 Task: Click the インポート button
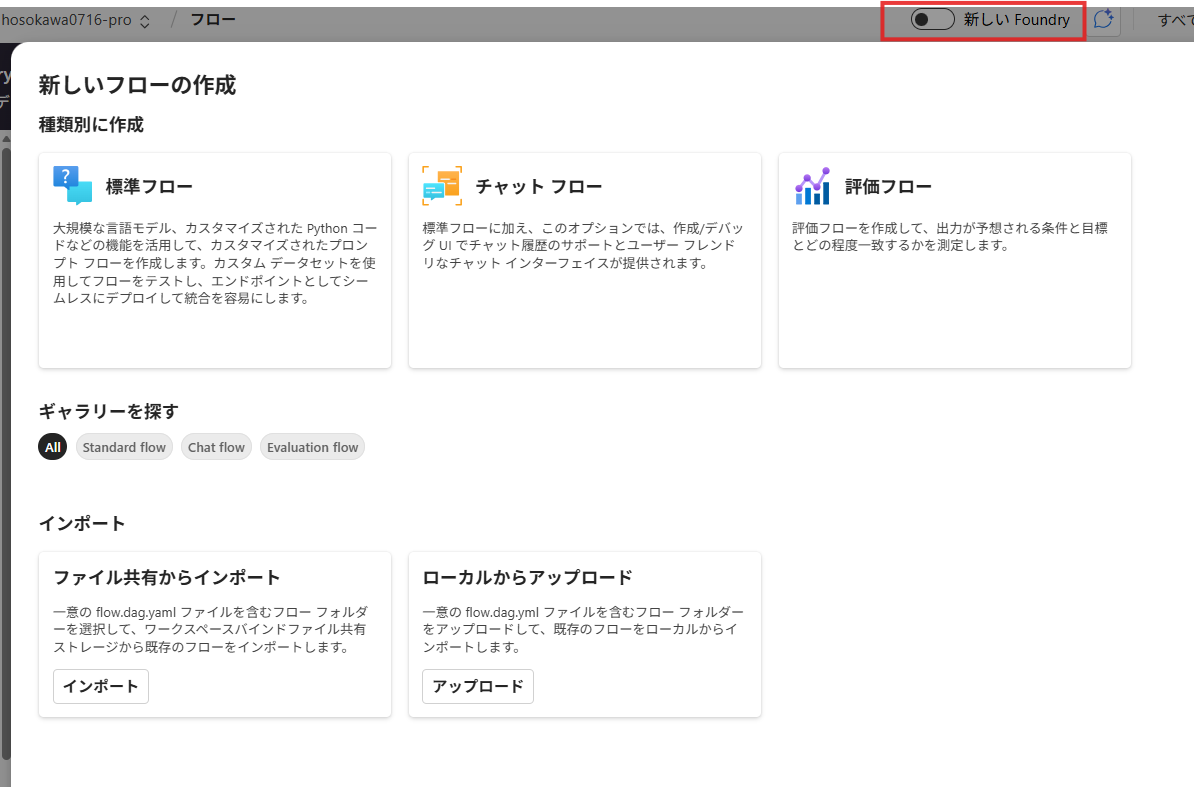101,687
